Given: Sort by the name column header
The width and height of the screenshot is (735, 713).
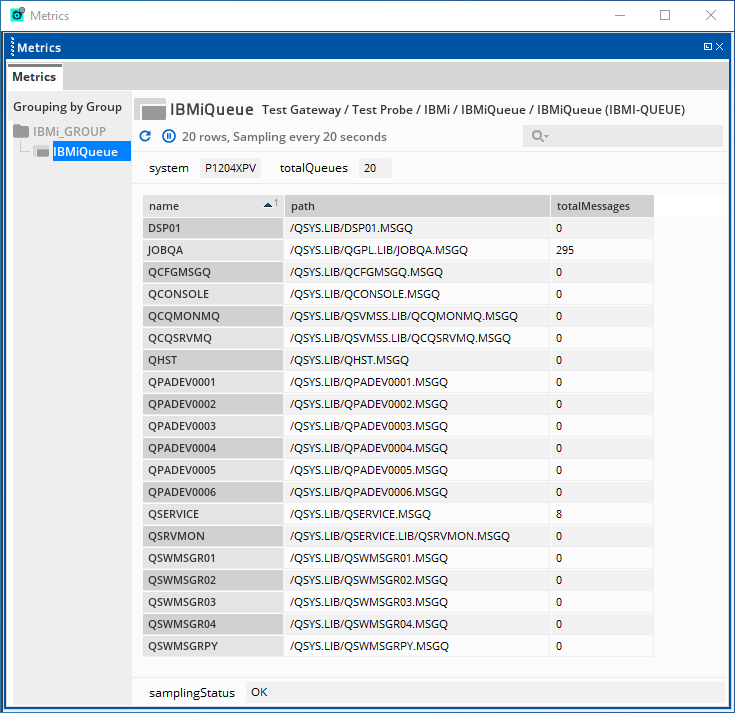Looking at the screenshot, I should click(205, 206).
